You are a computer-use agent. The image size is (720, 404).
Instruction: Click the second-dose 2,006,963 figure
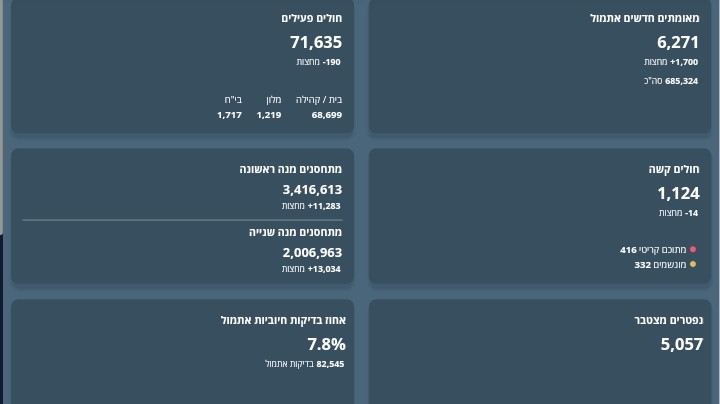312,252
